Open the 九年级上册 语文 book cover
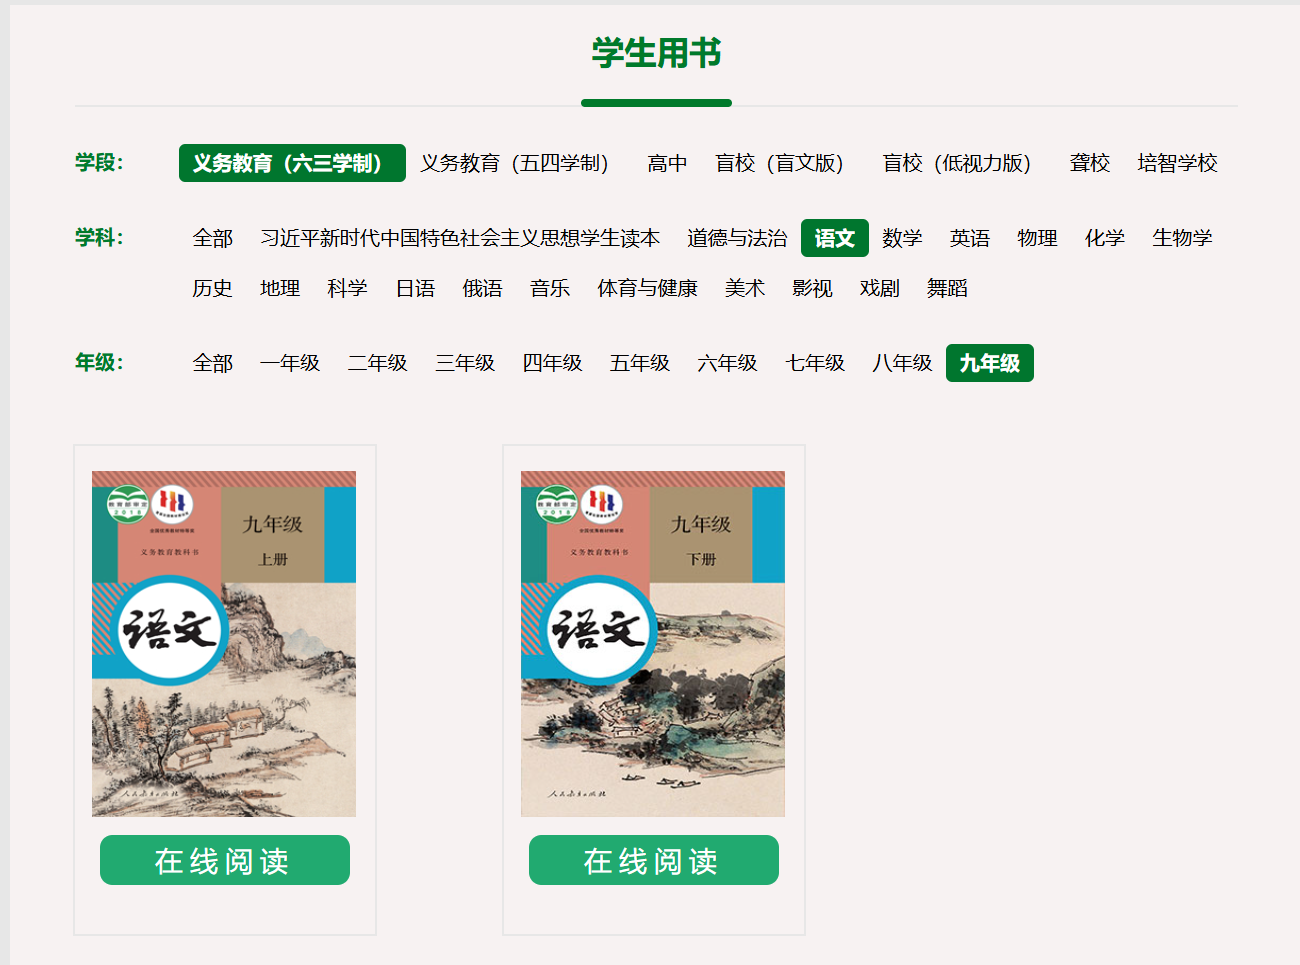 [224, 644]
